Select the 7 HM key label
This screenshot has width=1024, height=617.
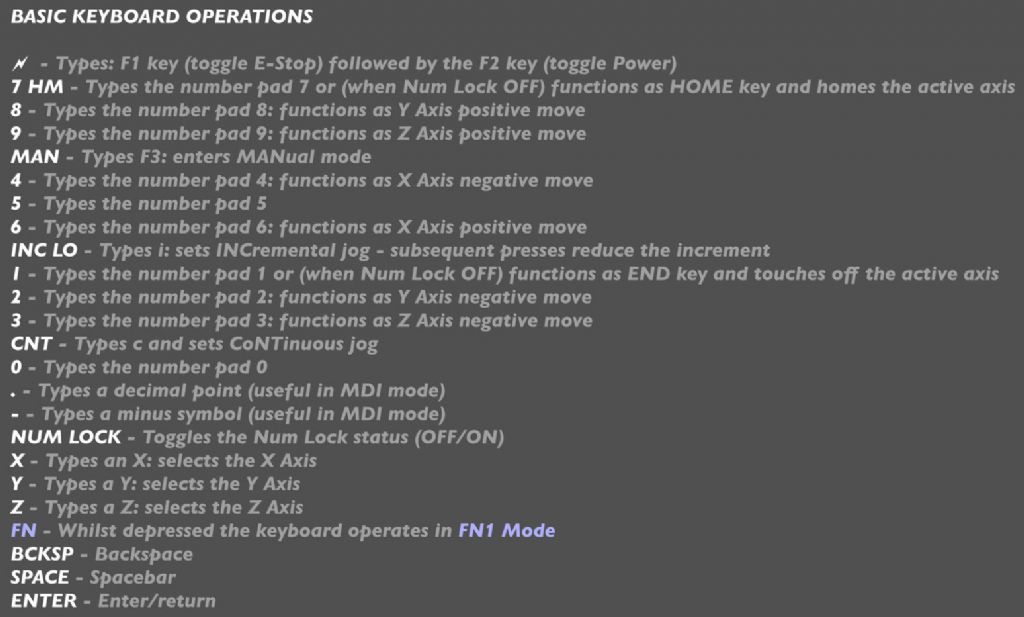[36, 87]
